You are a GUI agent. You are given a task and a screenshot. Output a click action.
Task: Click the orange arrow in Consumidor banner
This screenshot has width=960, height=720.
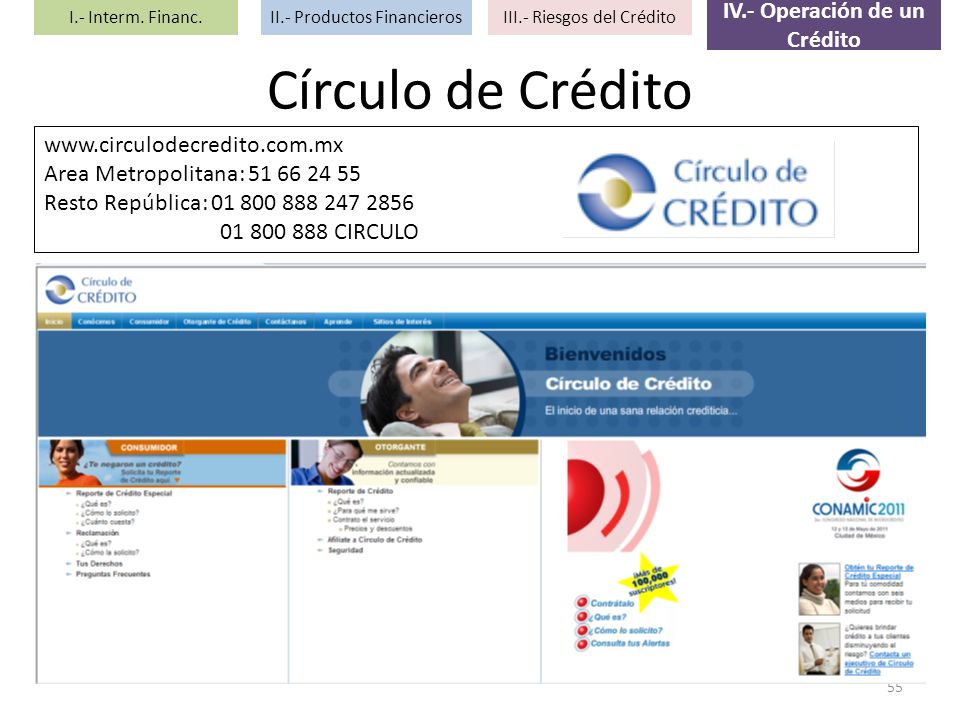click(178, 481)
